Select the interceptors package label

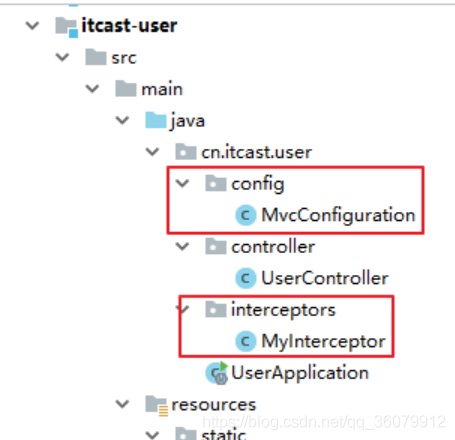click(x=283, y=310)
